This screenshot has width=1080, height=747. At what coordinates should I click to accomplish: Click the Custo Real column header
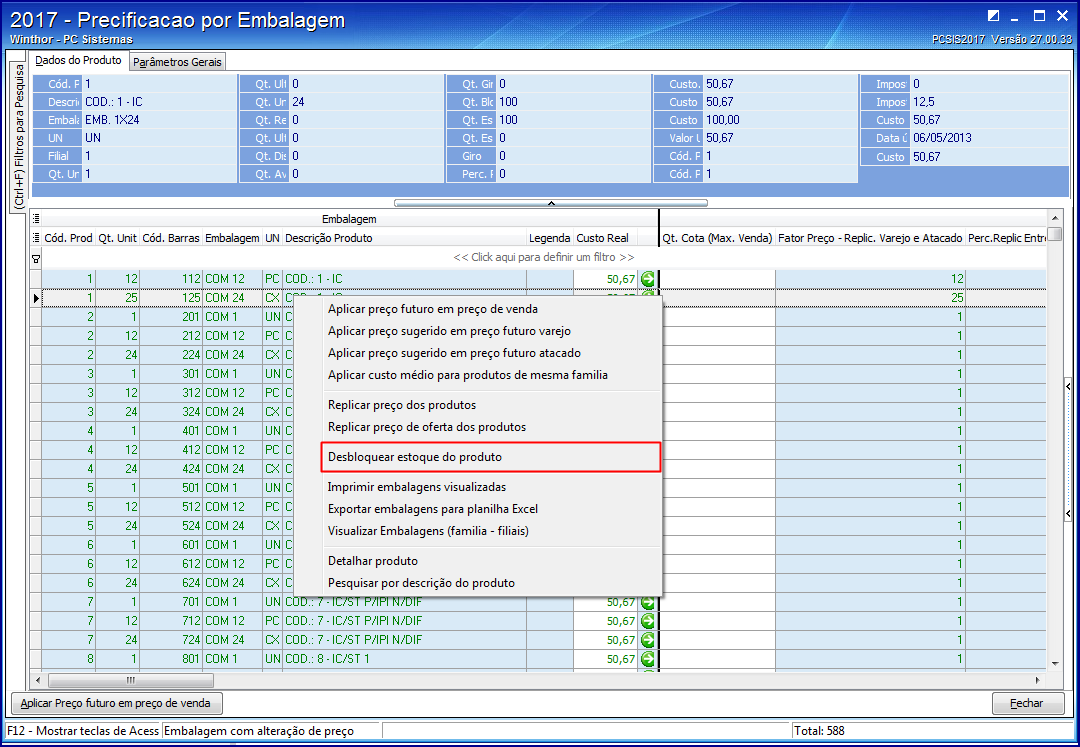[x=605, y=238]
